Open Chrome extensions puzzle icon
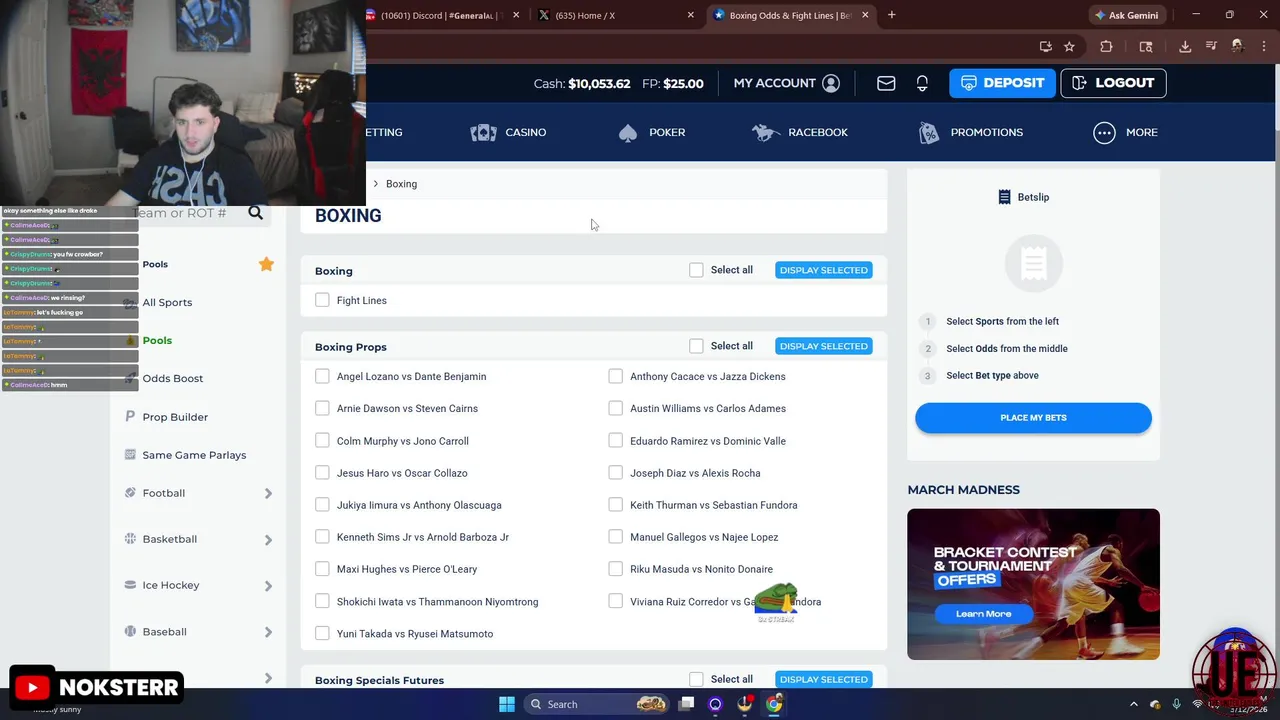Image resolution: width=1280 pixels, height=720 pixels. [1106, 46]
